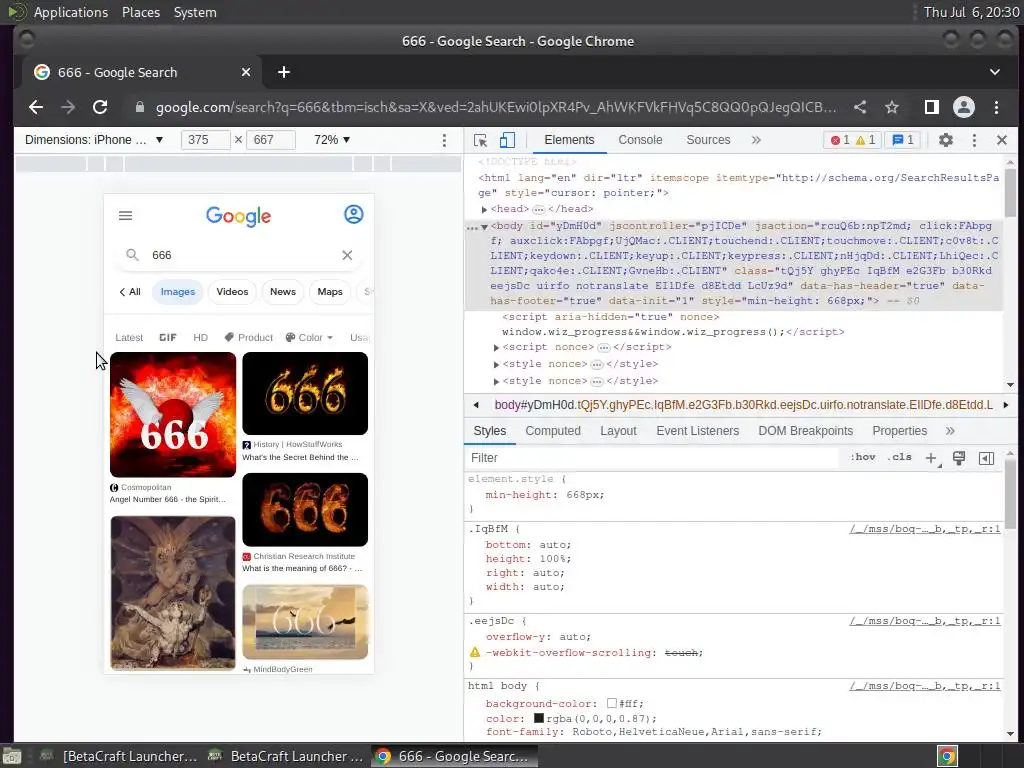Show more style pane tabs chevron
Screen dimensions: 1024x768
tap(950, 431)
